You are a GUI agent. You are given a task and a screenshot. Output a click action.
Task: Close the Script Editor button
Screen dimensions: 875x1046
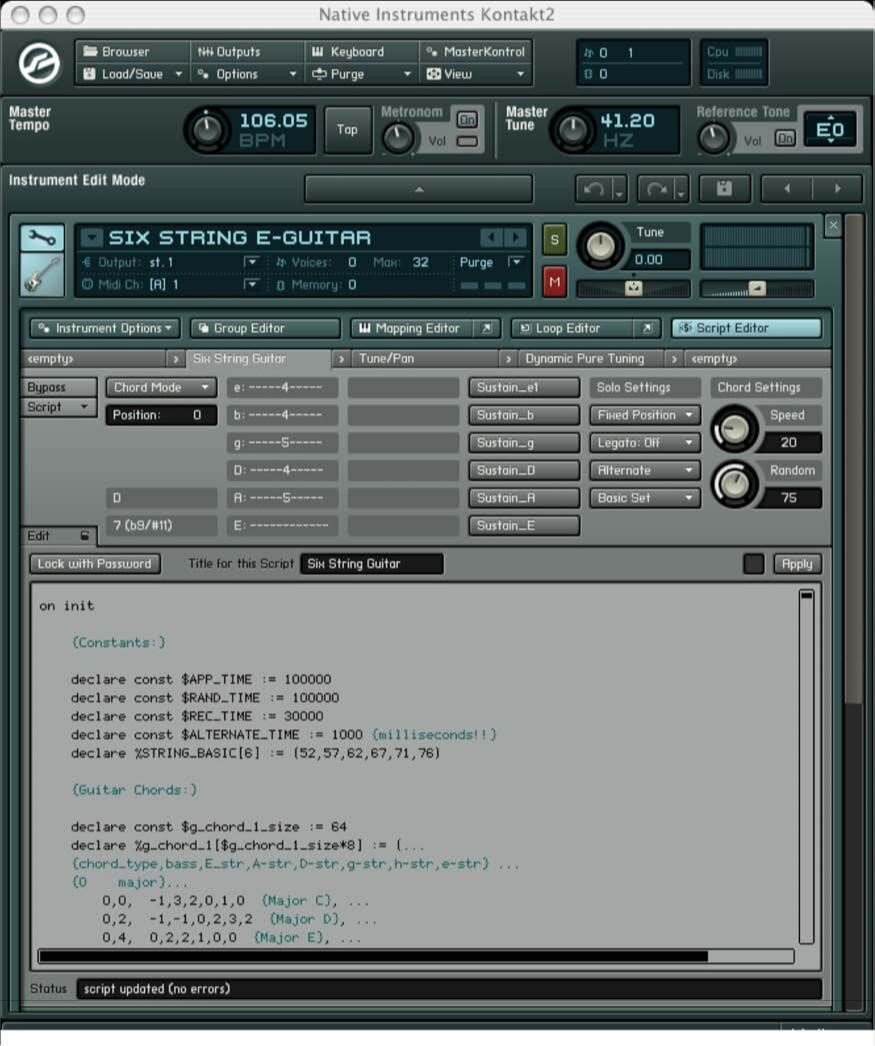click(746, 328)
